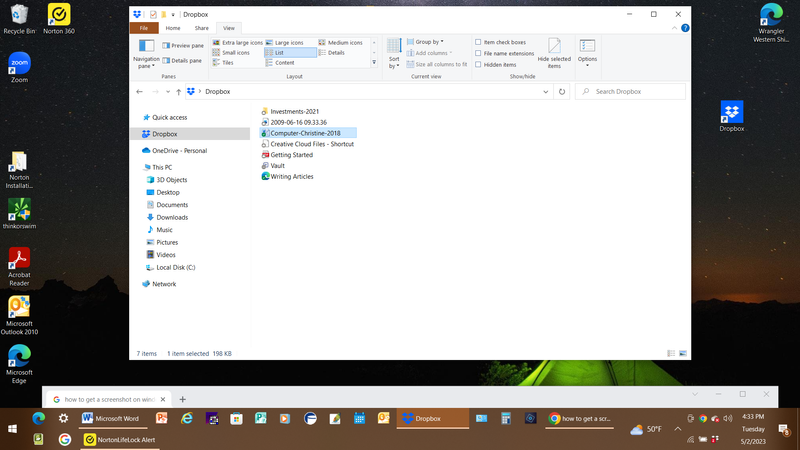The image size is (800, 450).
Task: Select the Vault item
Action: tap(273, 166)
